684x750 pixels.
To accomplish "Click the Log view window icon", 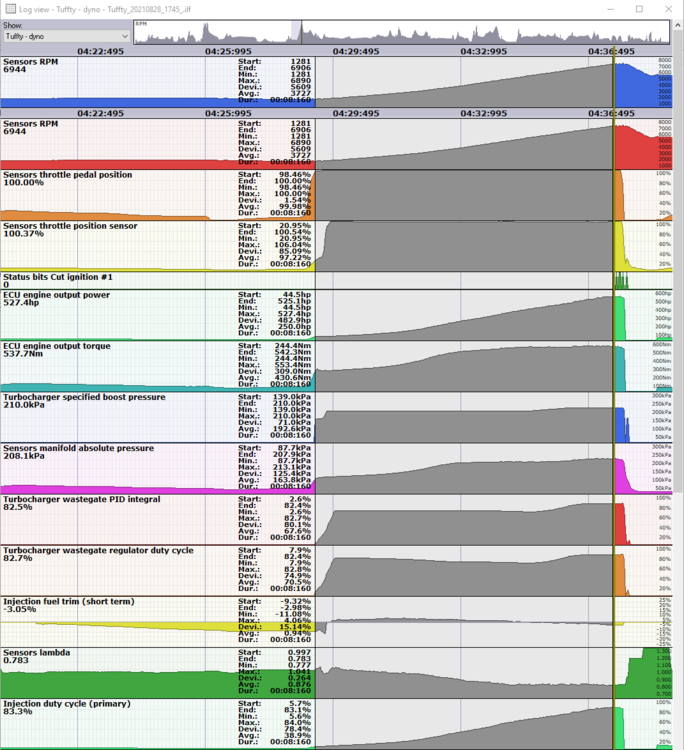I will (x=10, y=9).
